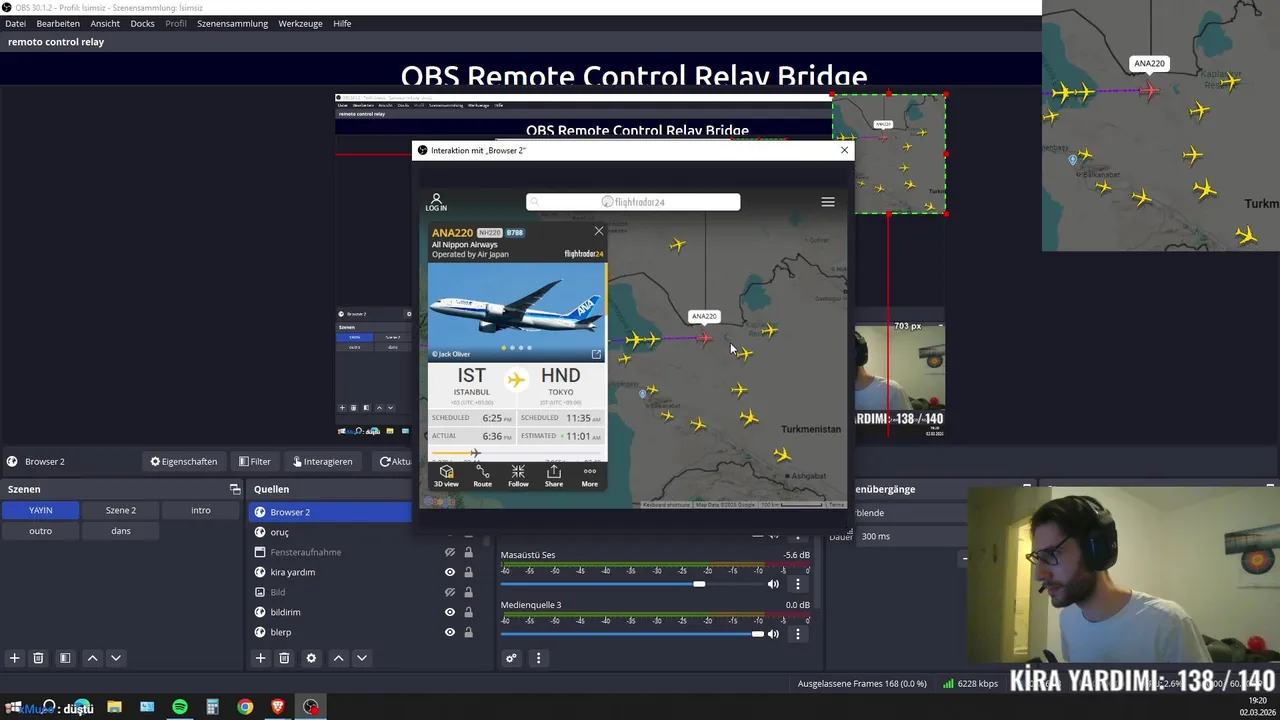Move source up in Quellen list

click(x=338, y=658)
